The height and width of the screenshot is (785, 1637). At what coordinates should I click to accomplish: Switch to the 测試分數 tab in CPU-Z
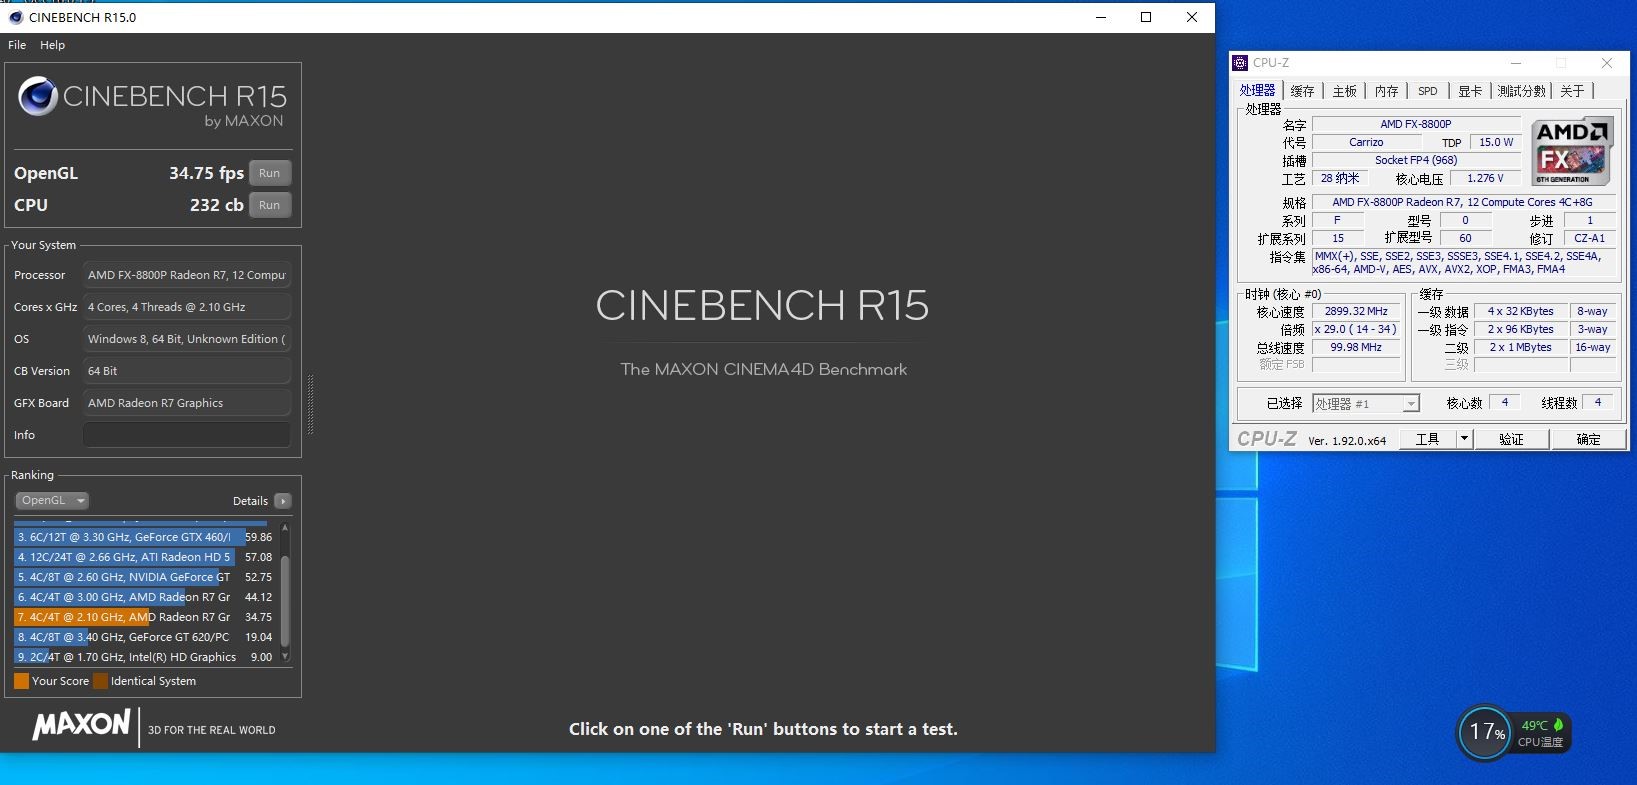(1521, 91)
